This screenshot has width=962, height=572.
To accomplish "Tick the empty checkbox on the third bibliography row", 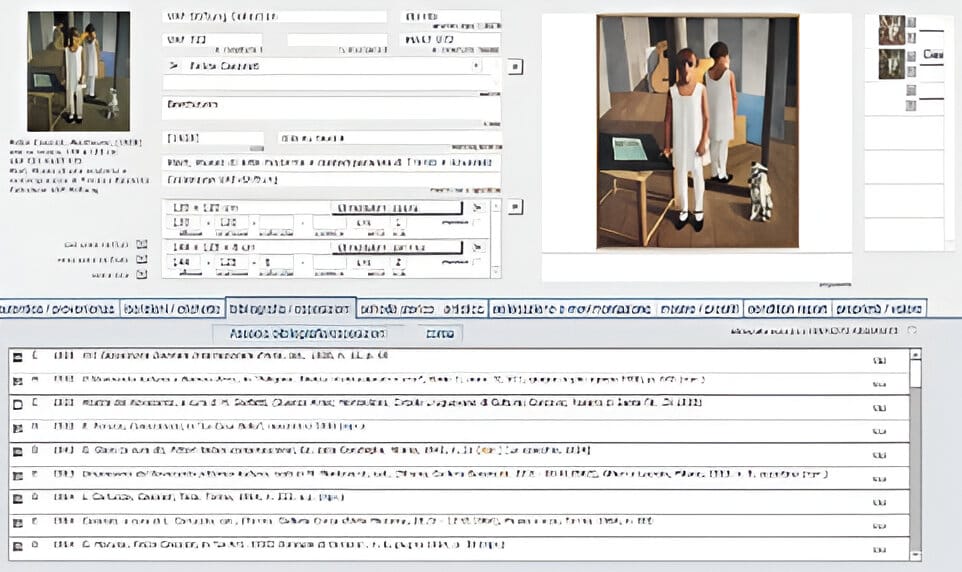I will 16,404.
